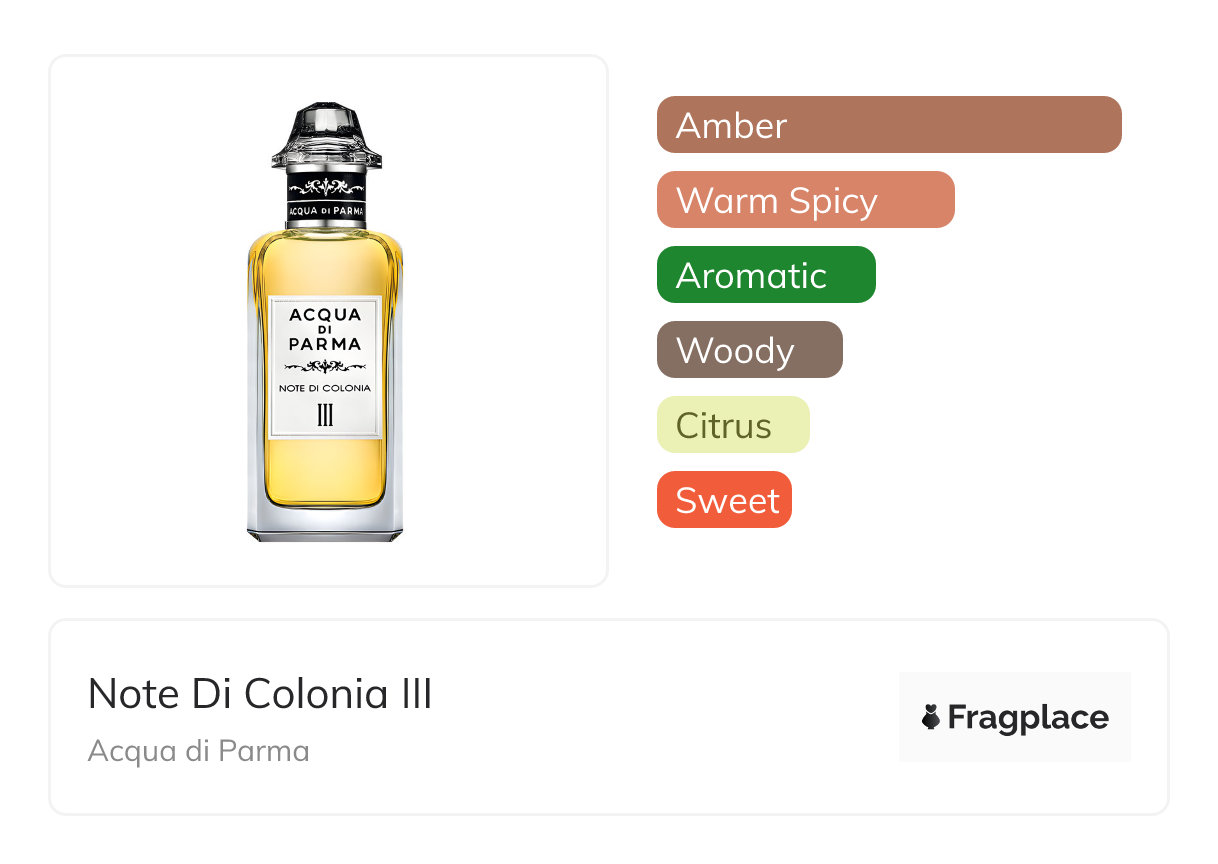1218x864 pixels.
Task: Click the pale yellow Citrus accord
Action: [732, 425]
